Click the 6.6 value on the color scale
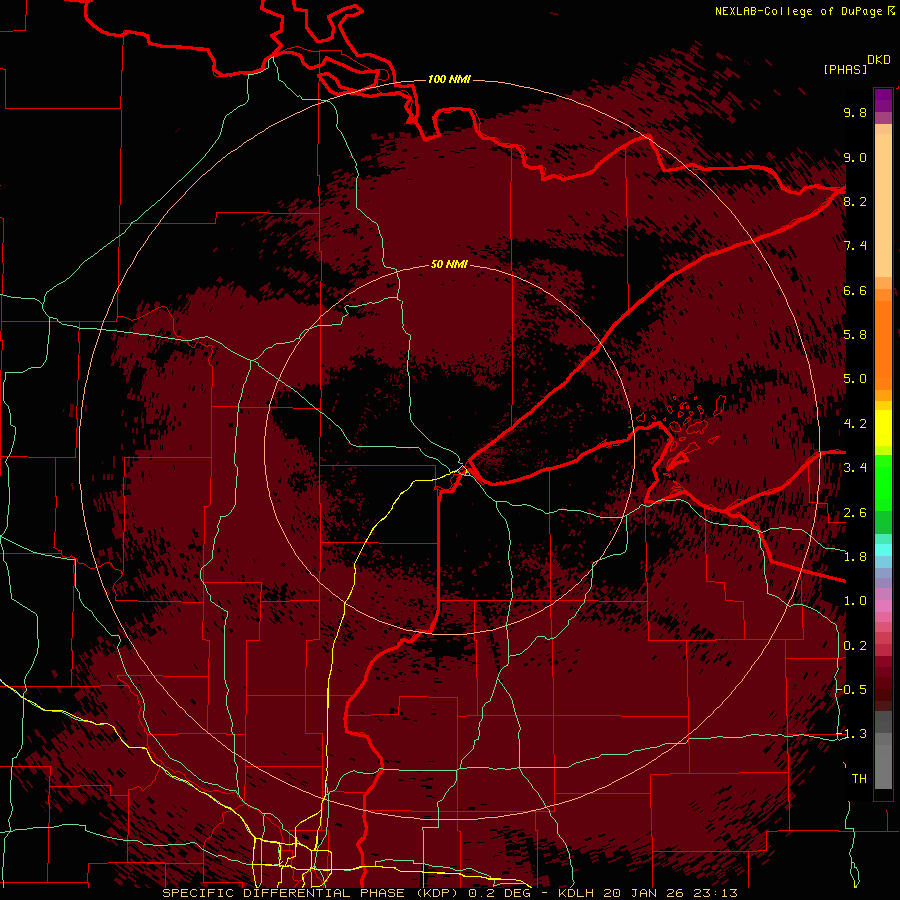The height and width of the screenshot is (900, 900). [x=855, y=290]
